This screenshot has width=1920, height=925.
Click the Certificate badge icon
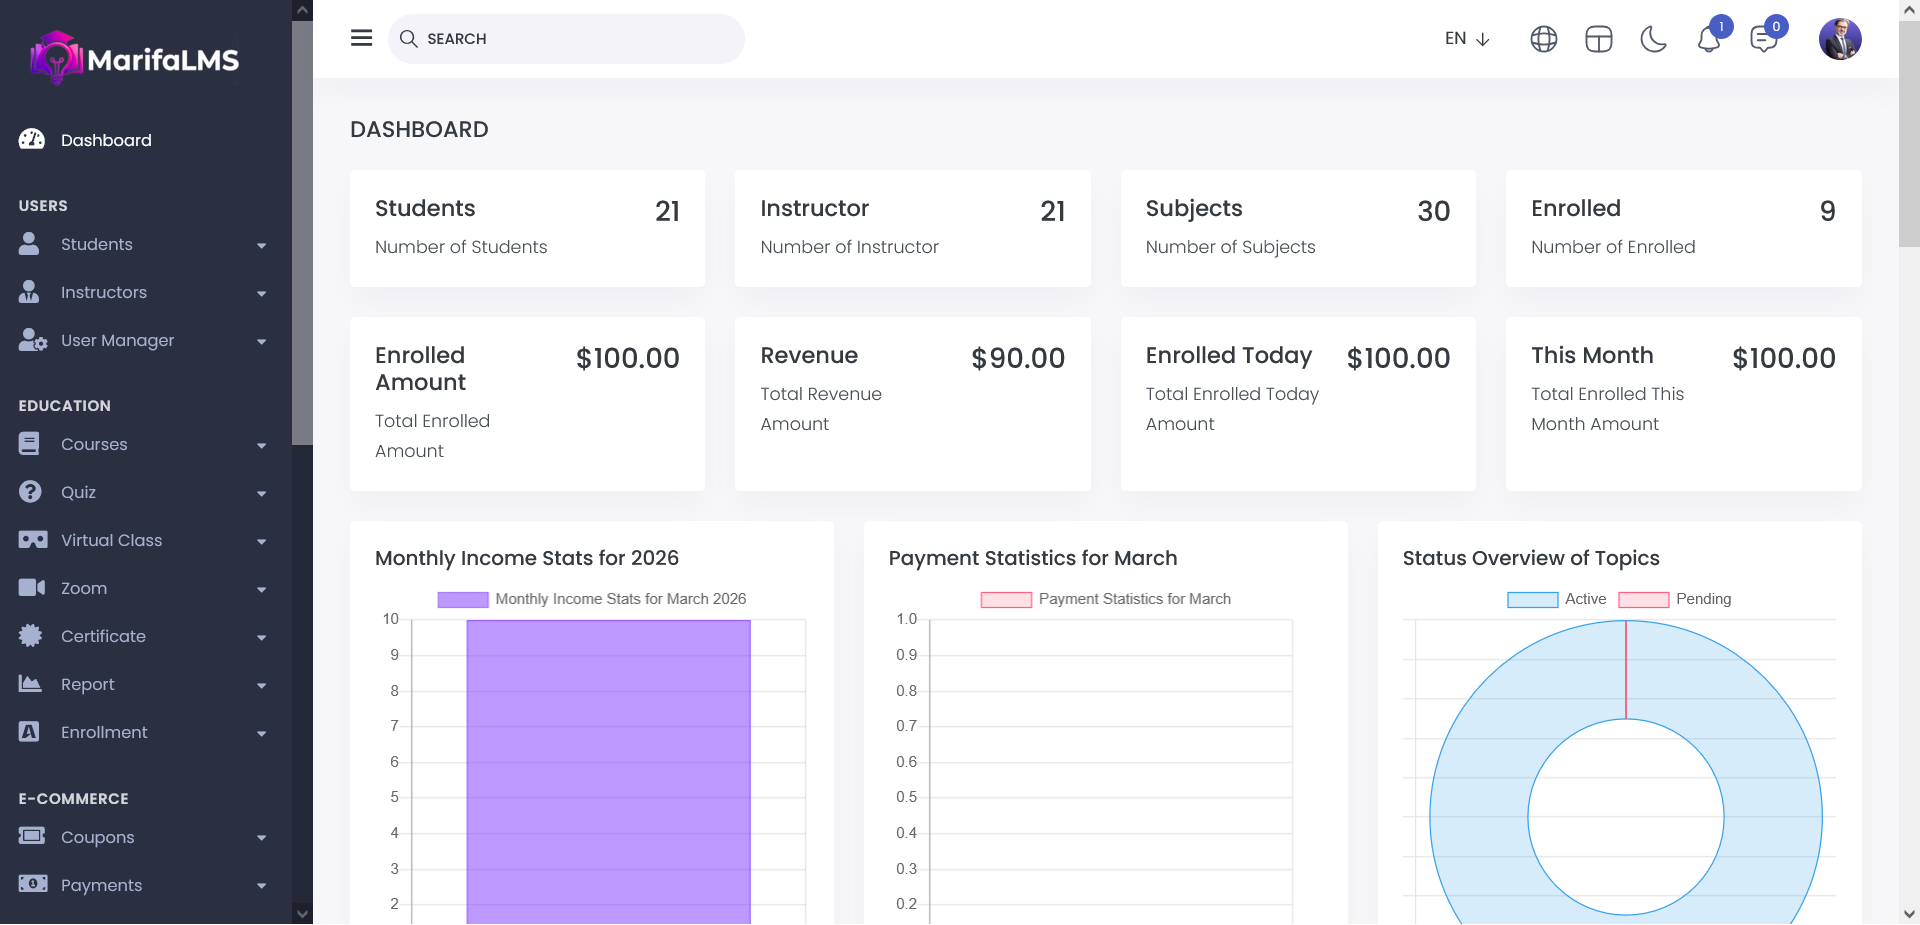tap(31, 636)
